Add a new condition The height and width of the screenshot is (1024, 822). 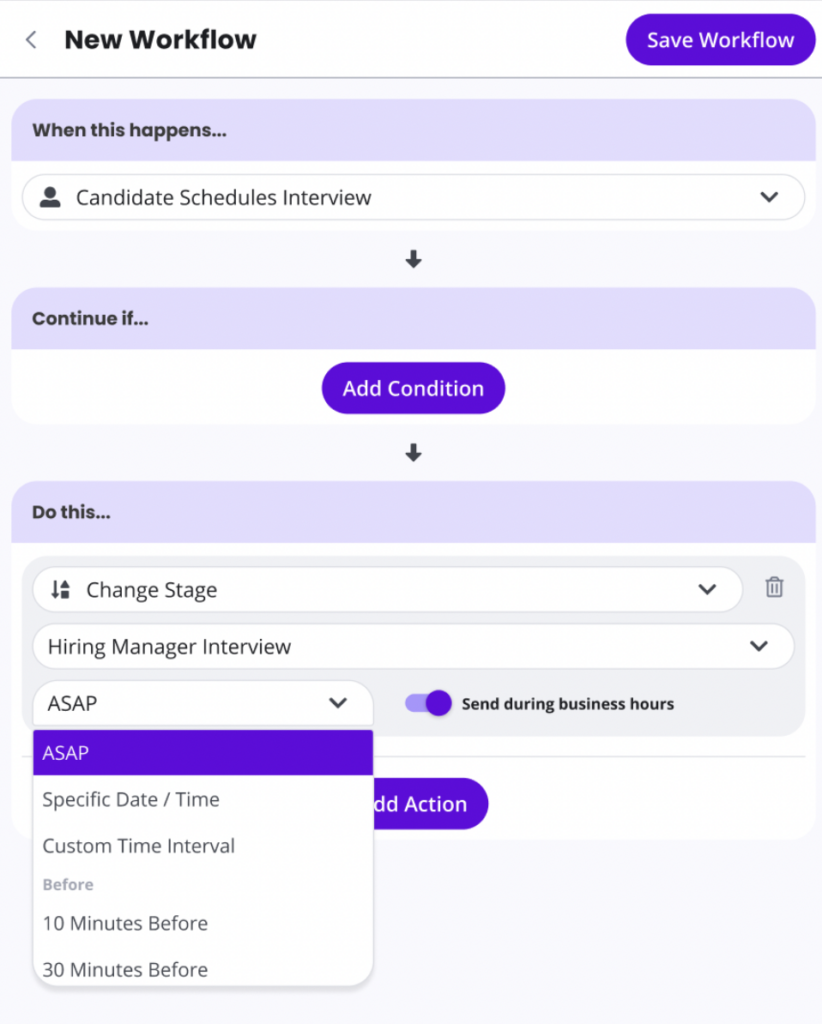tap(413, 389)
